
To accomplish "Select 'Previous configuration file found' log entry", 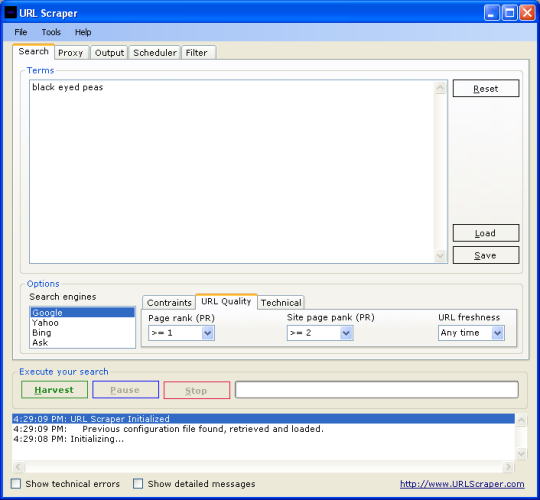I will [263, 429].
